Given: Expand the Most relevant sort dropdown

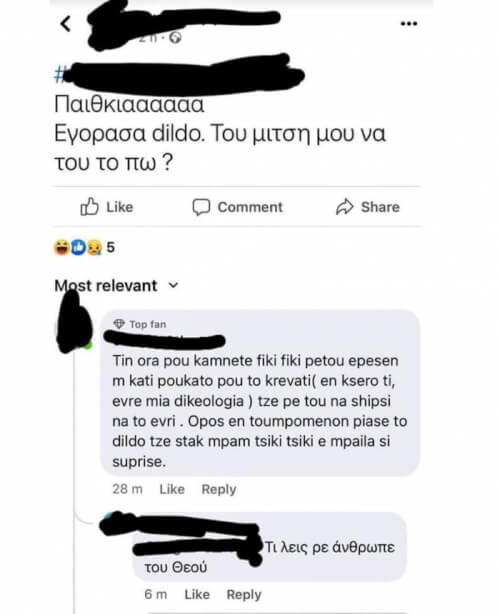Looking at the screenshot, I should tap(116, 285).
